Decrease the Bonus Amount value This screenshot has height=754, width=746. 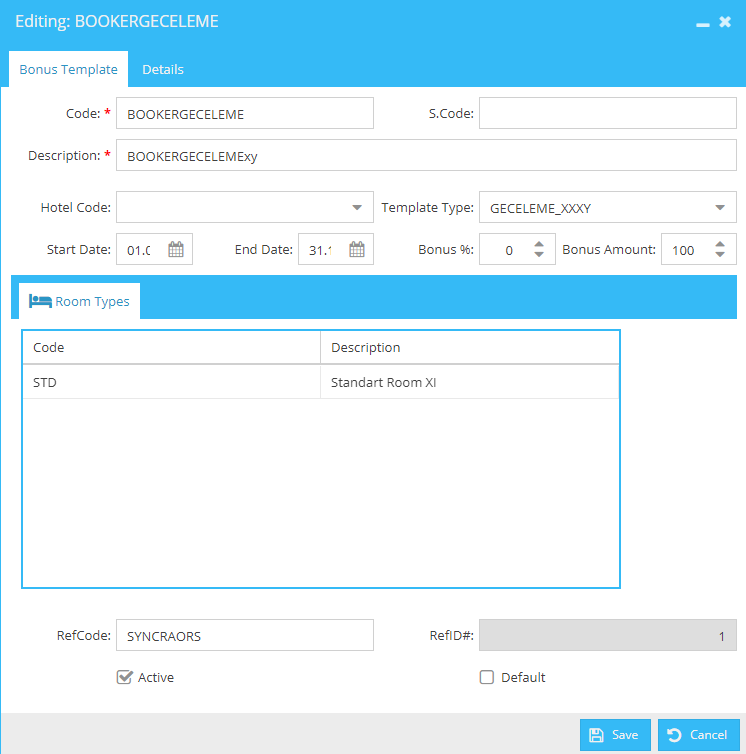(x=720, y=254)
